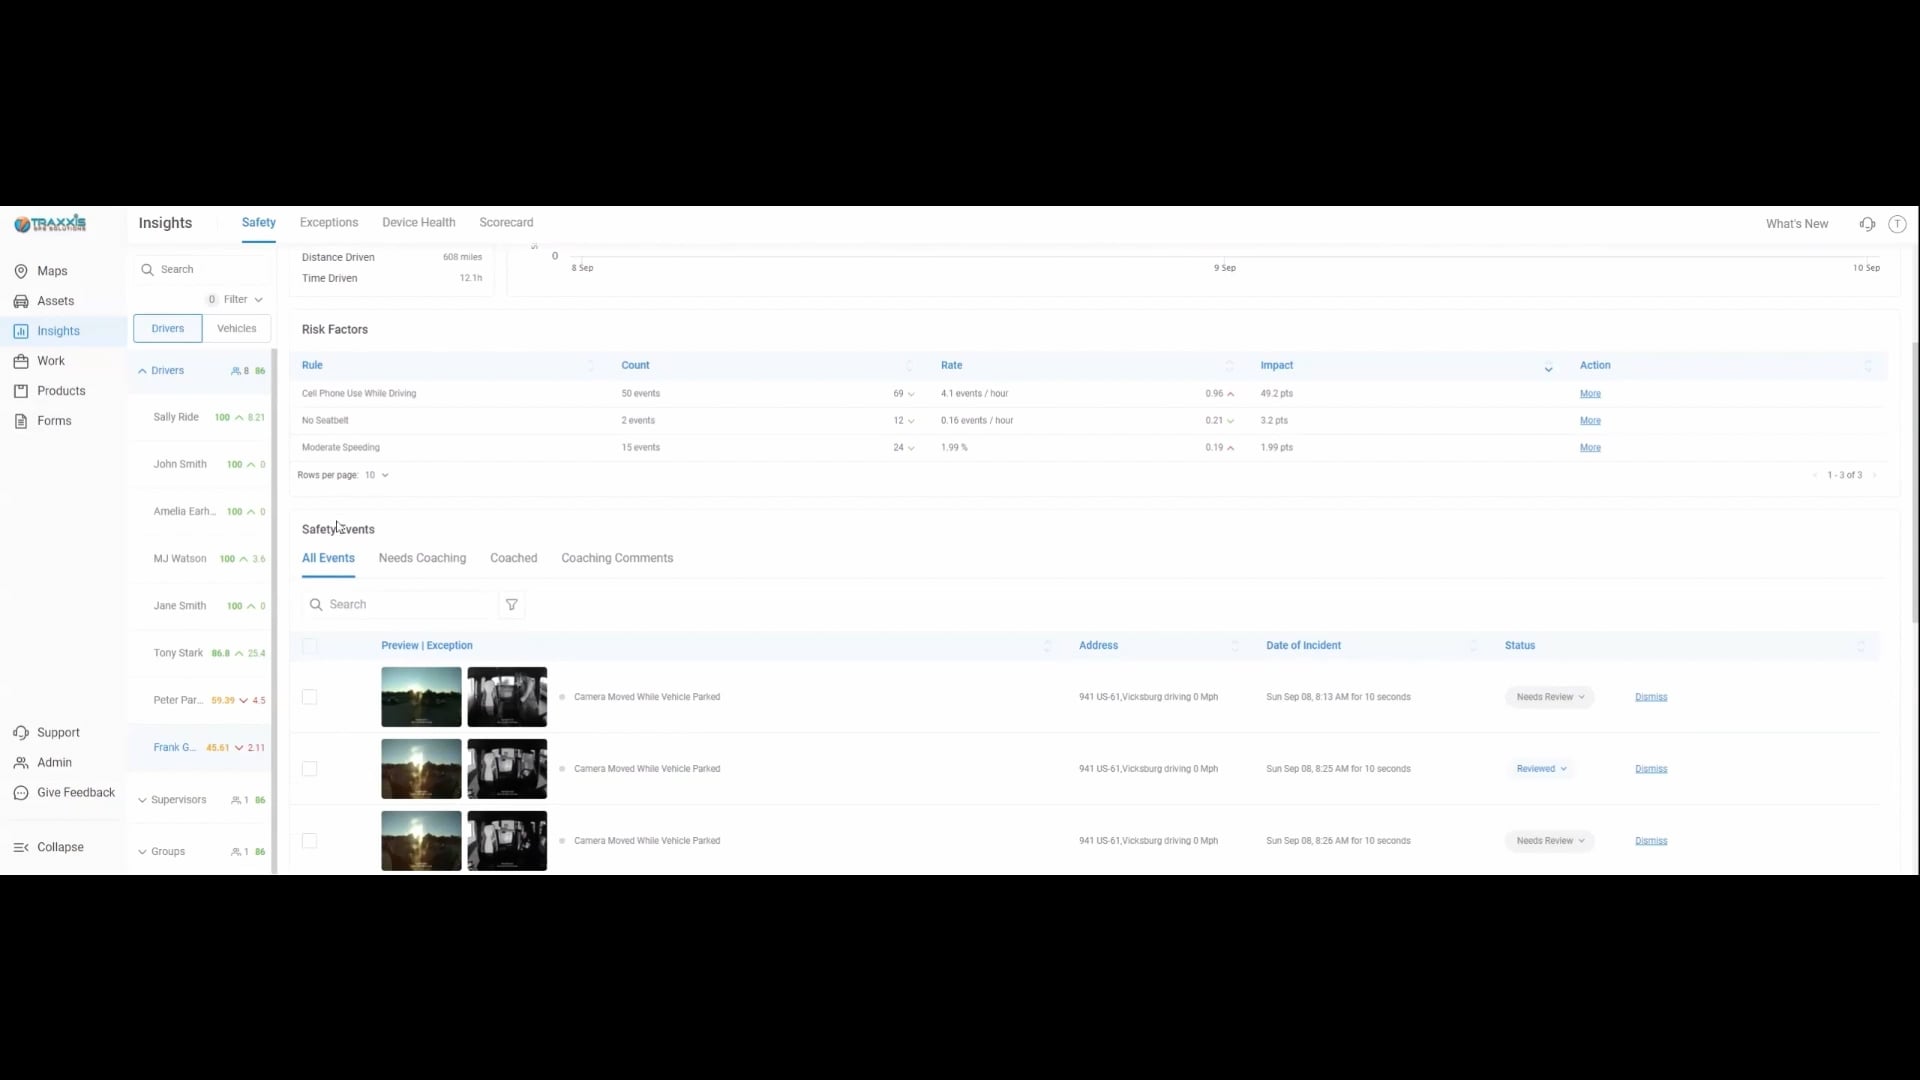
Task: Change the Reviewed status dropdown
Action: click(x=1541, y=769)
